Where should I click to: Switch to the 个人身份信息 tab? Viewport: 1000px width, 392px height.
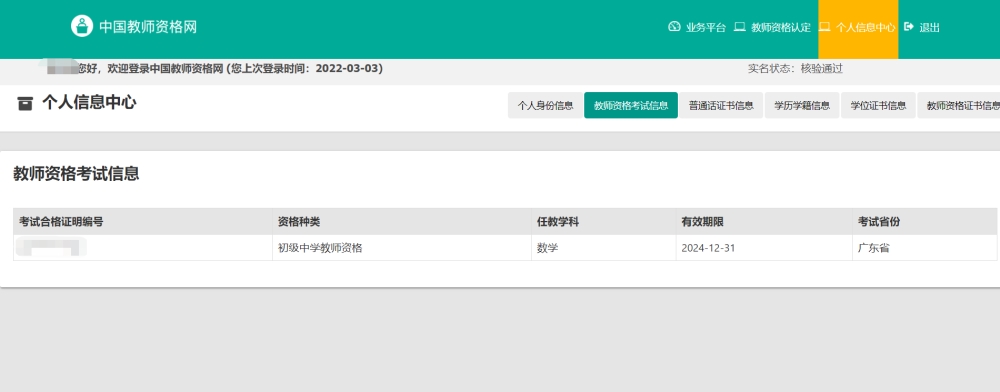[545, 106]
